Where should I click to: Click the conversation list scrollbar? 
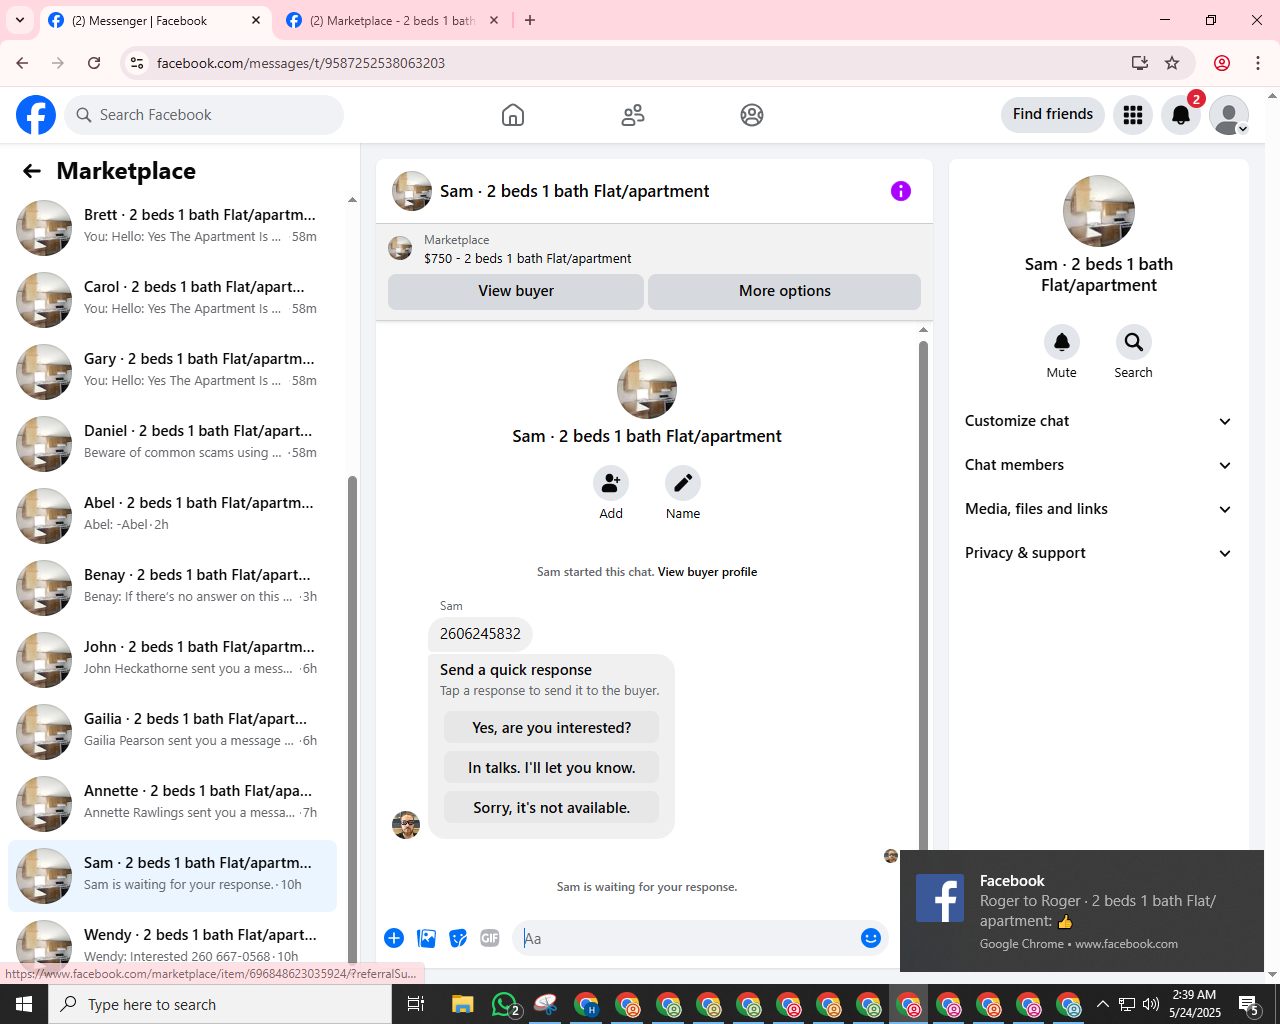pyautogui.click(x=352, y=718)
